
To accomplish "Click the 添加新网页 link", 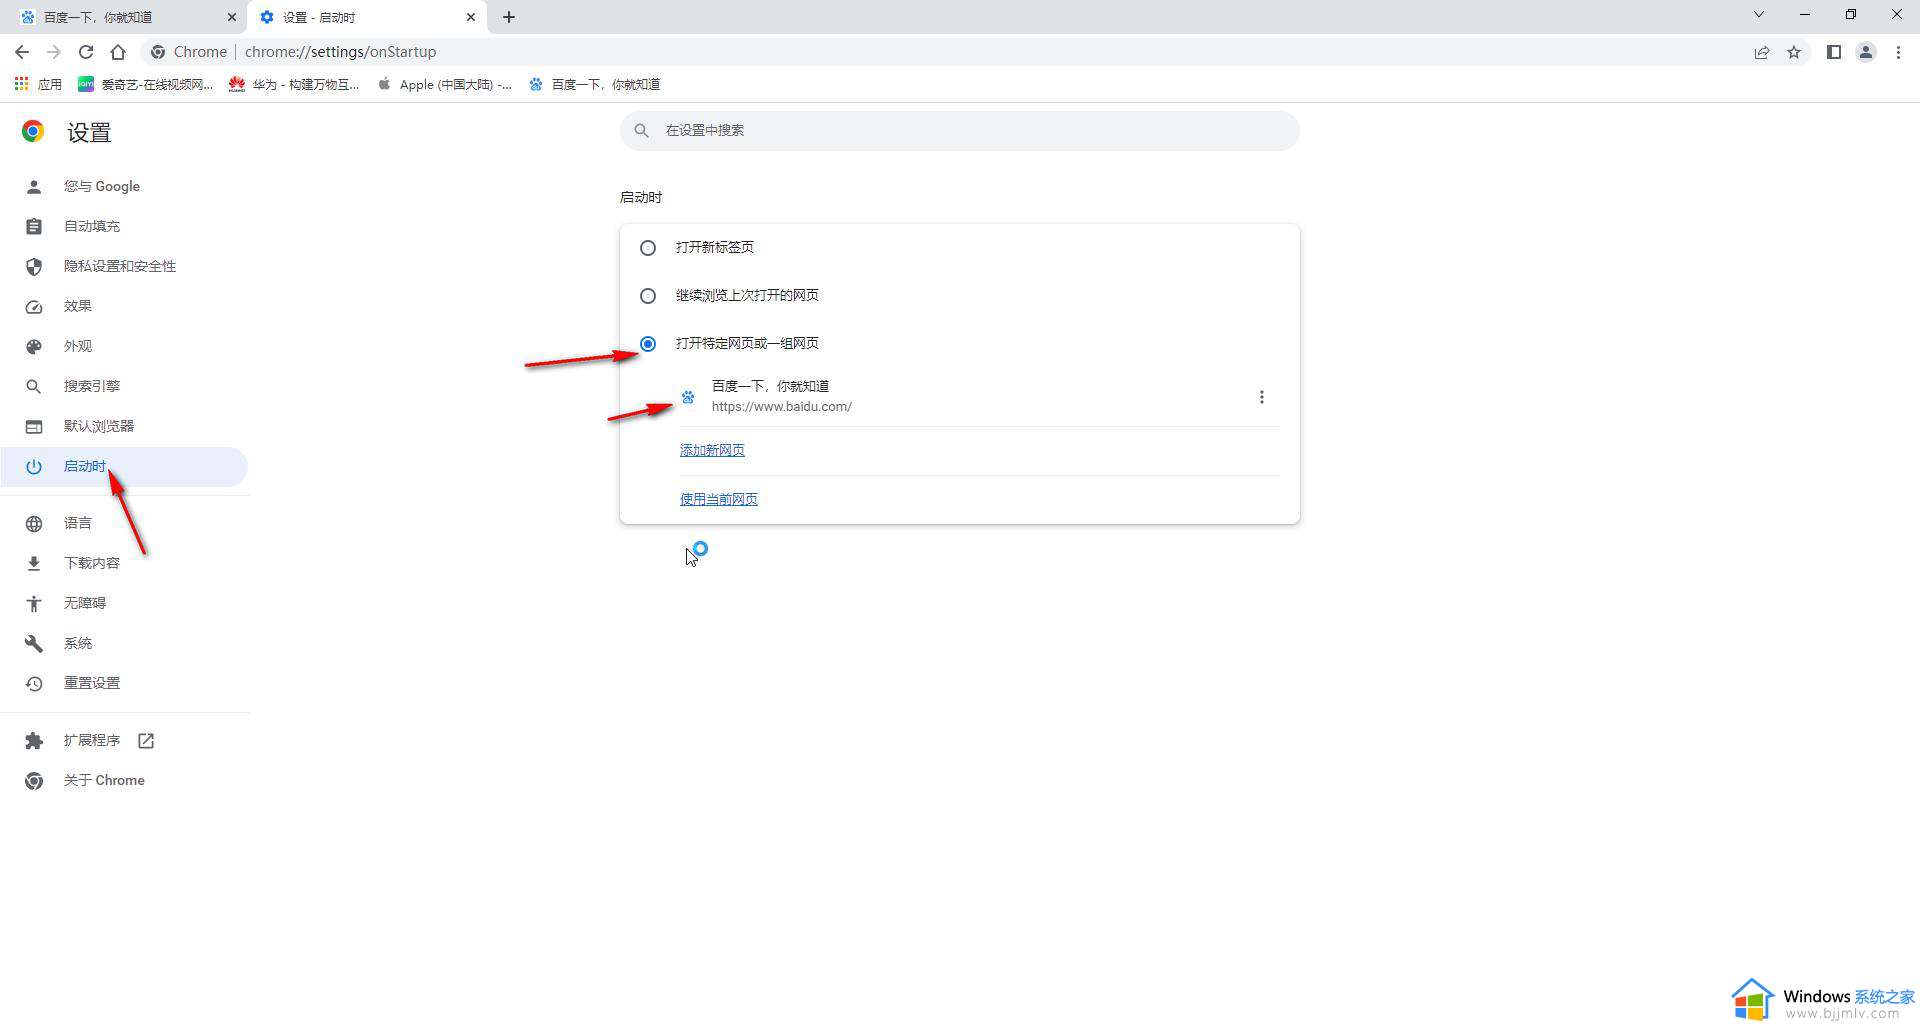I will point(712,450).
